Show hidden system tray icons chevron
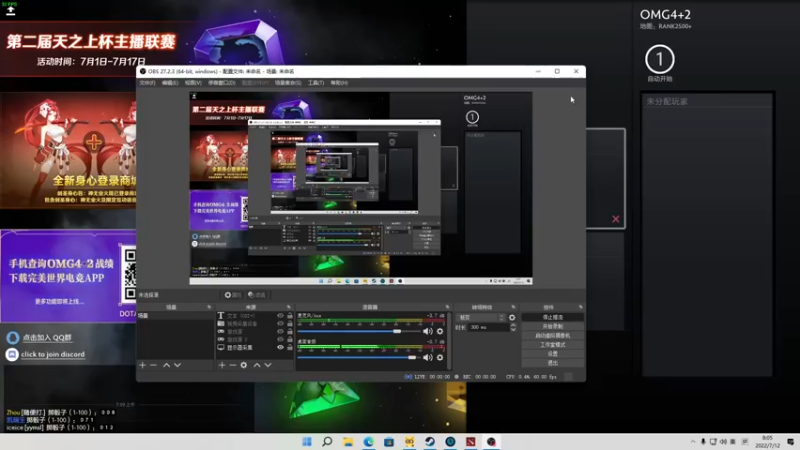 pos(692,442)
